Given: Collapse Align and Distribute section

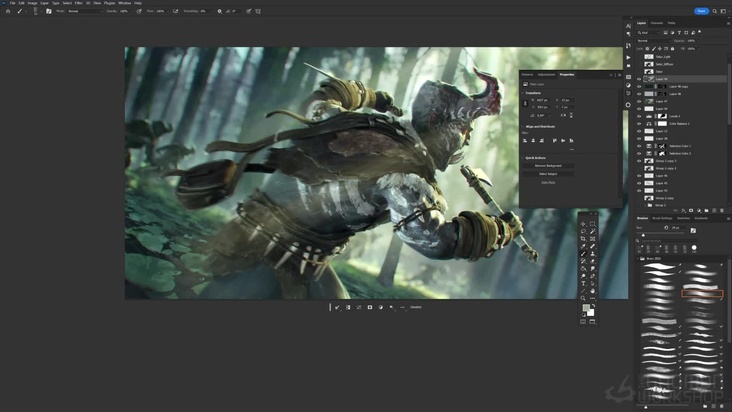Looking at the screenshot, I should pyautogui.click(x=522, y=126).
